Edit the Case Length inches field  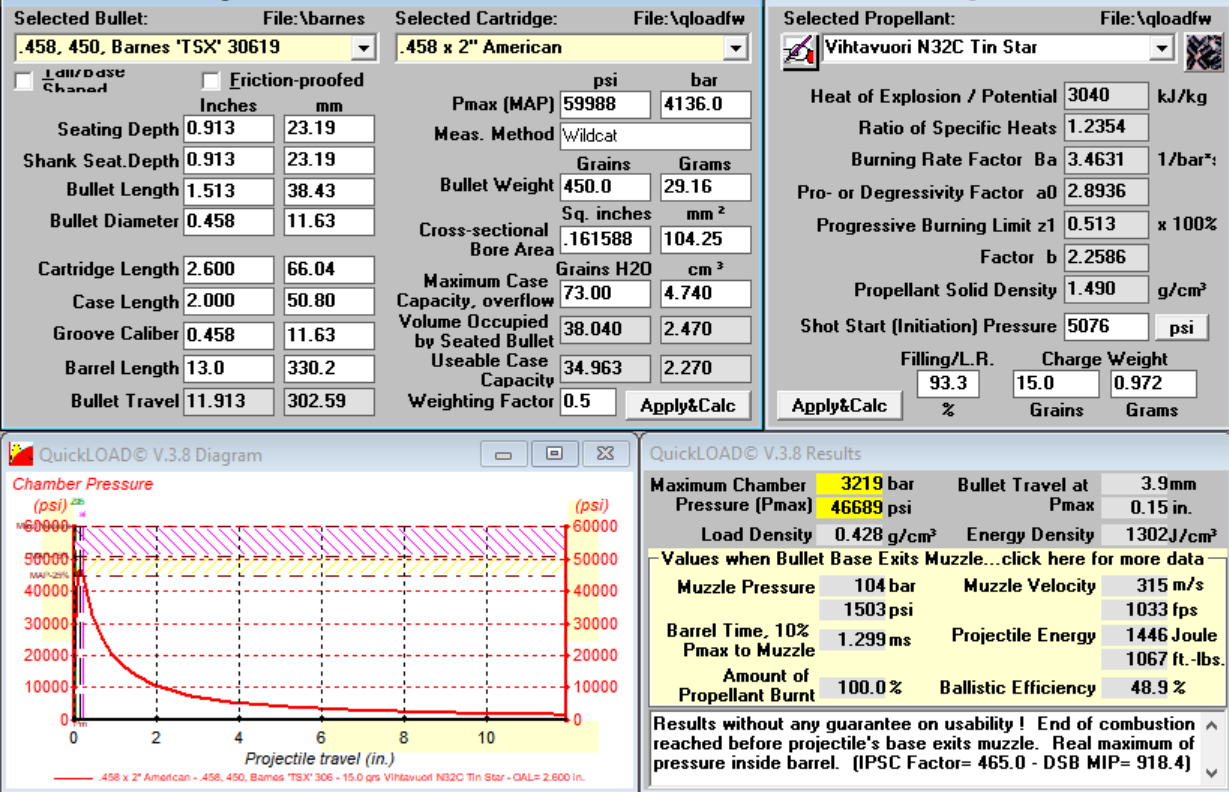(x=228, y=301)
